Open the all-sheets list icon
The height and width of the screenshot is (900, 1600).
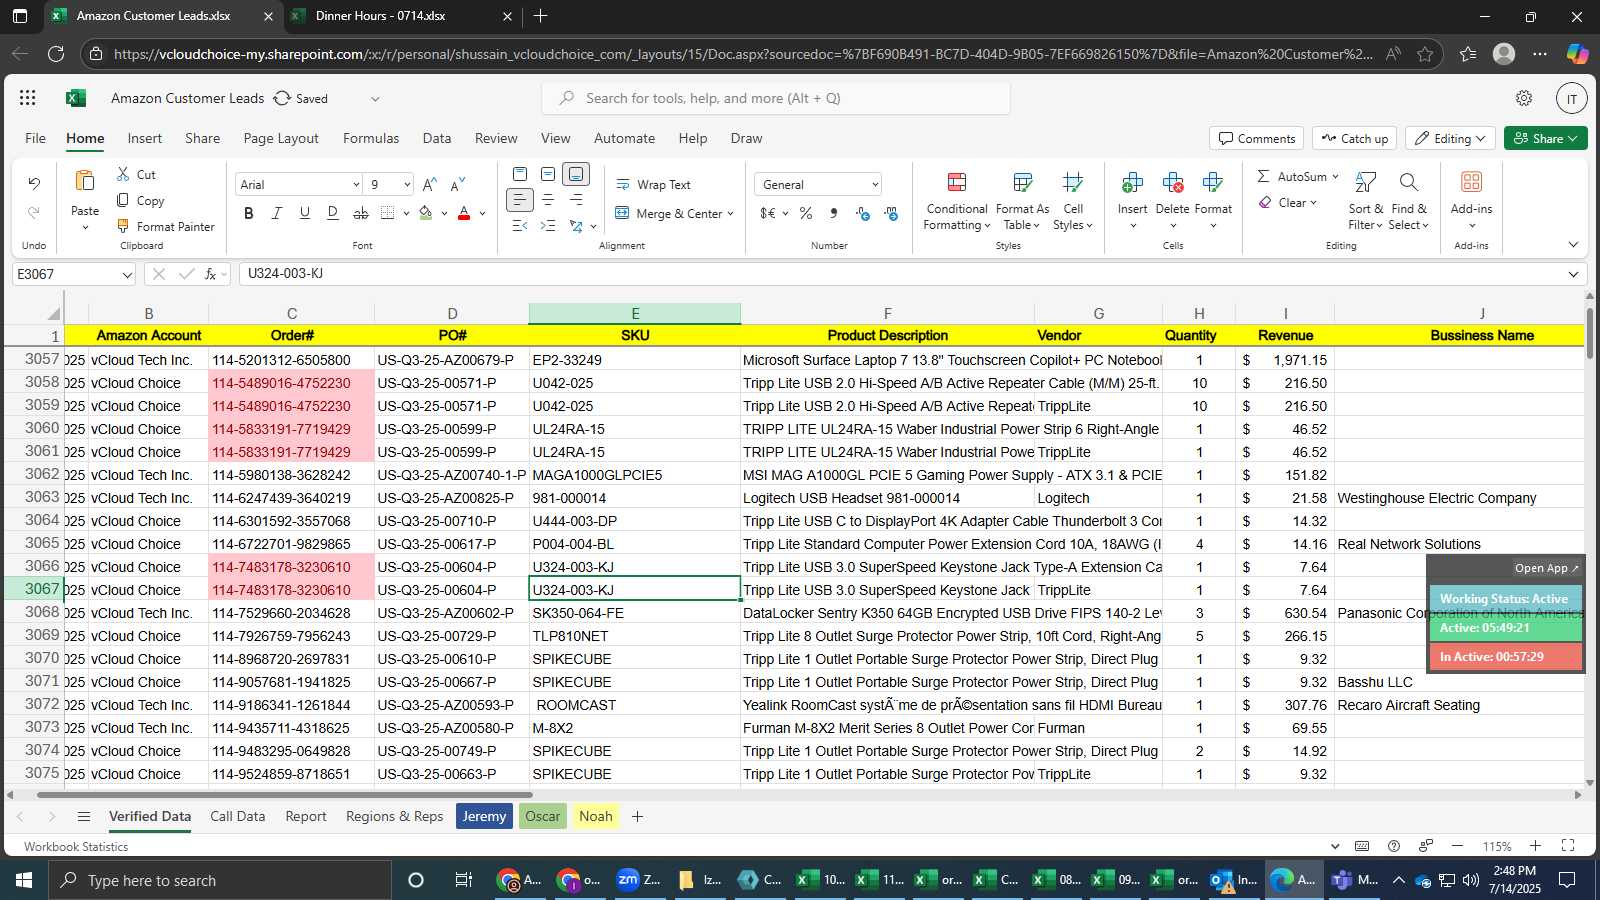[84, 816]
